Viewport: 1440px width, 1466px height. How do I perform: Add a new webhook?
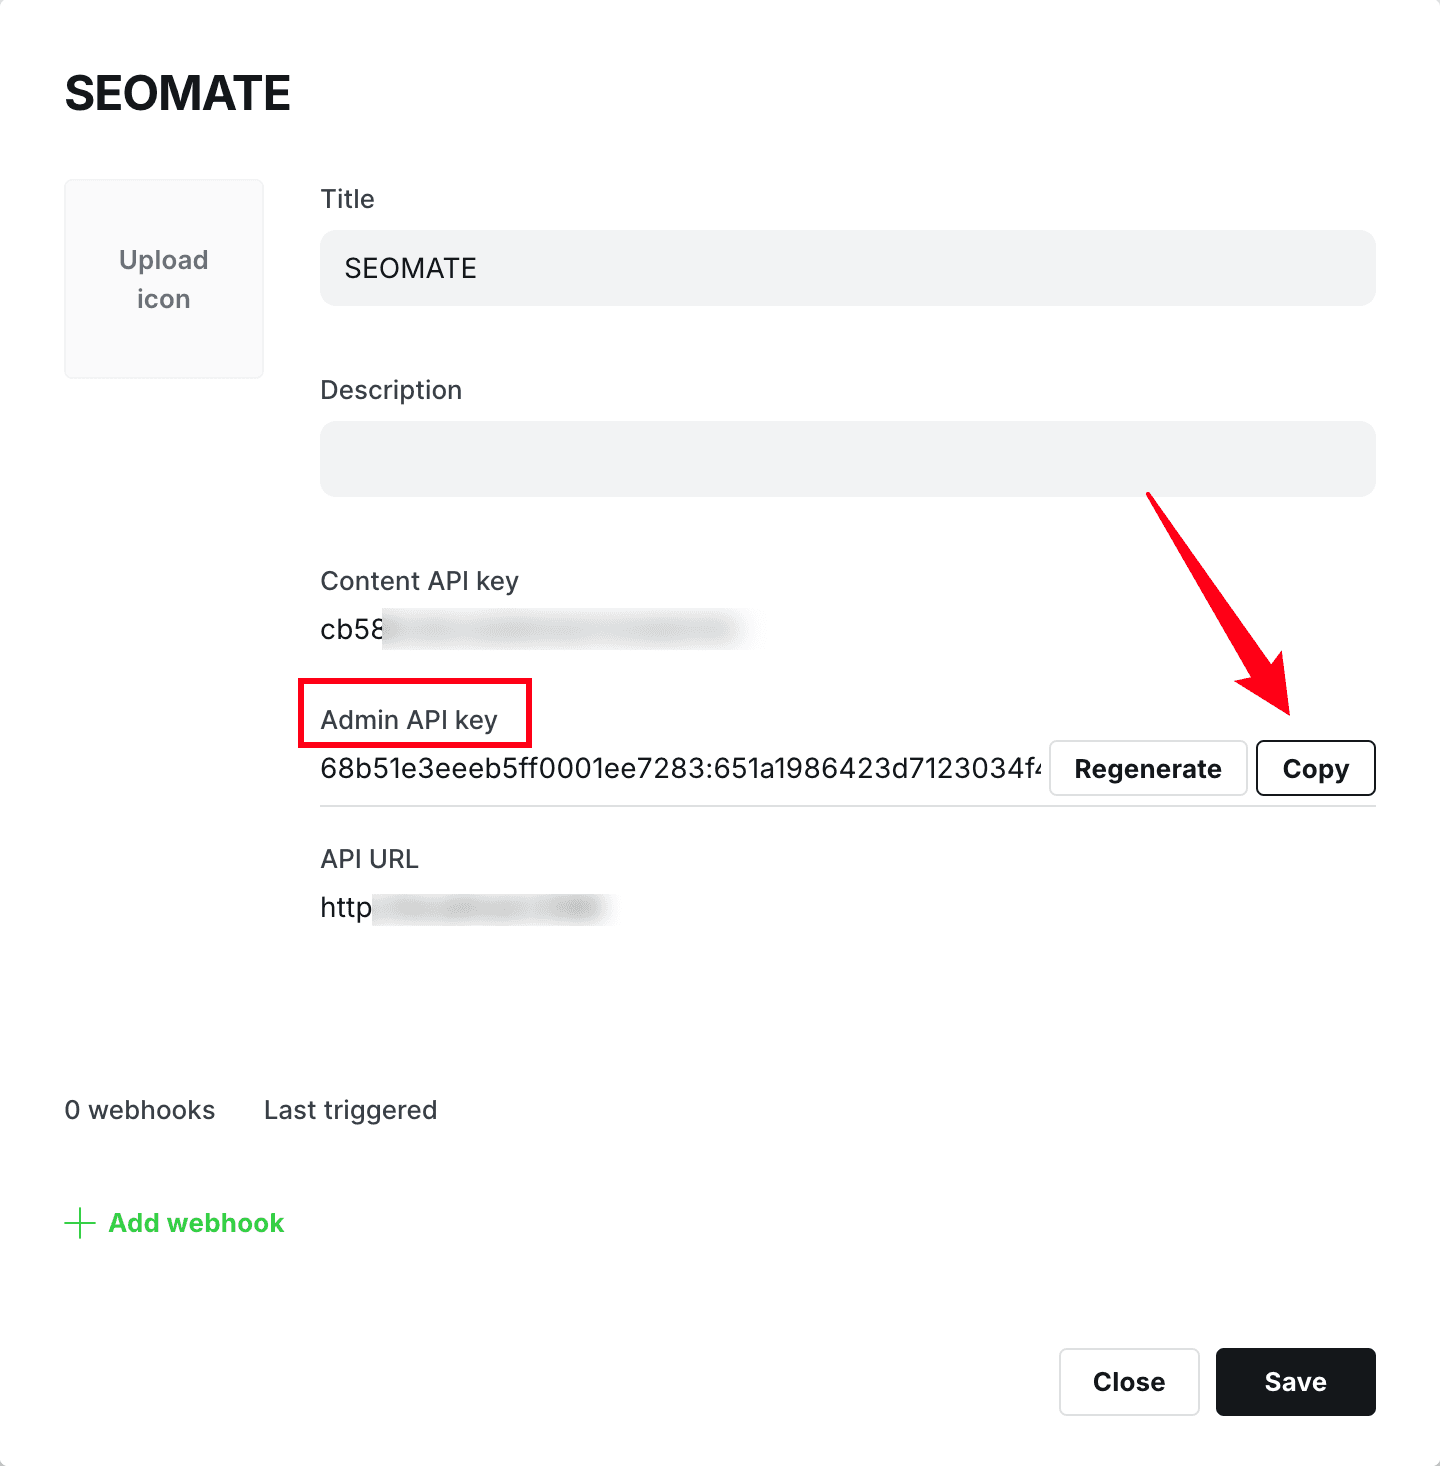(x=194, y=1223)
